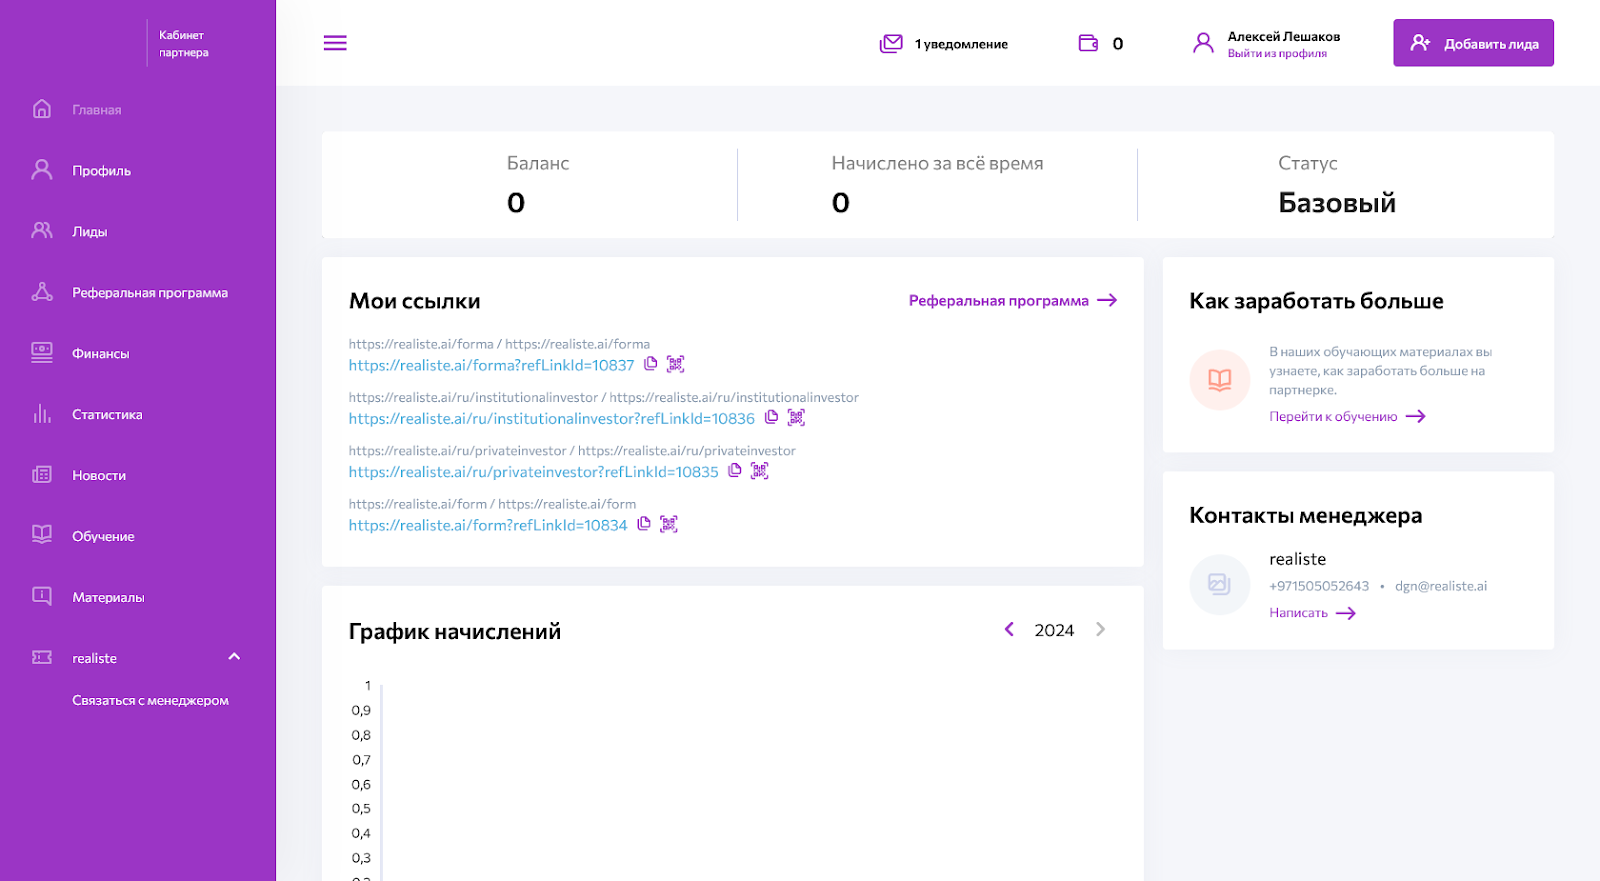This screenshot has width=1600, height=881.
Task: Click Написать link in manager contacts
Action: (x=1312, y=613)
